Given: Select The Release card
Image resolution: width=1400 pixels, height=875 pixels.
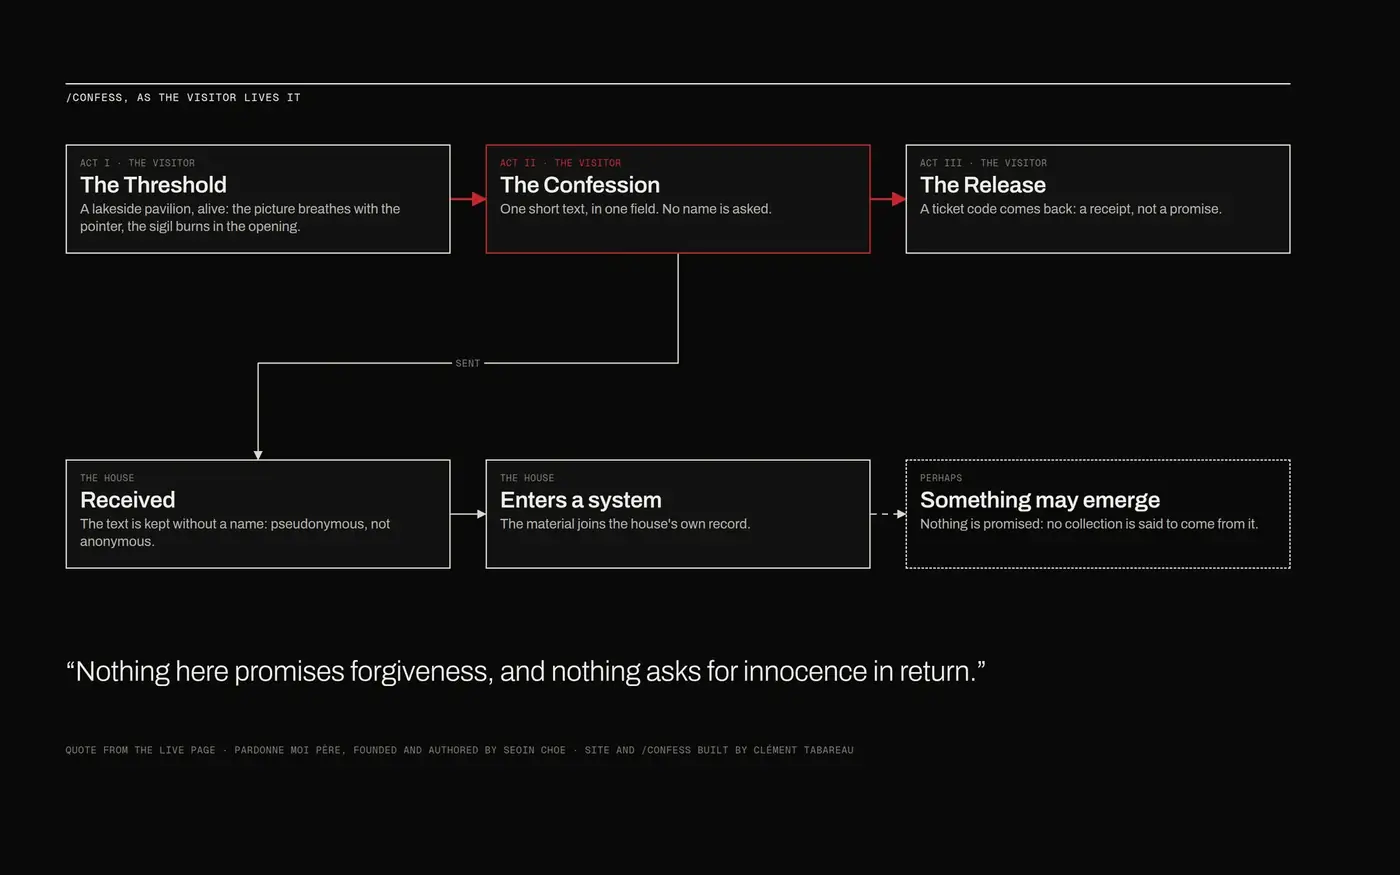Looking at the screenshot, I should [x=1098, y=199].
